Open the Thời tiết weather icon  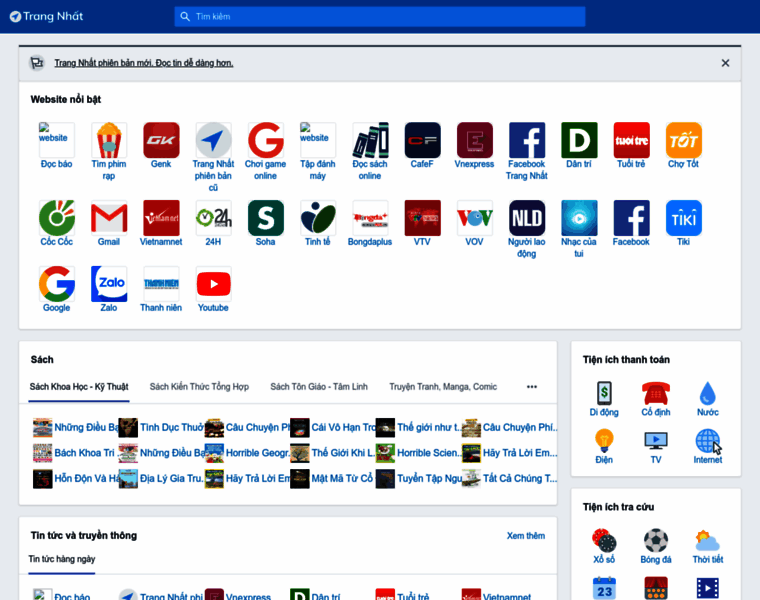708,540
